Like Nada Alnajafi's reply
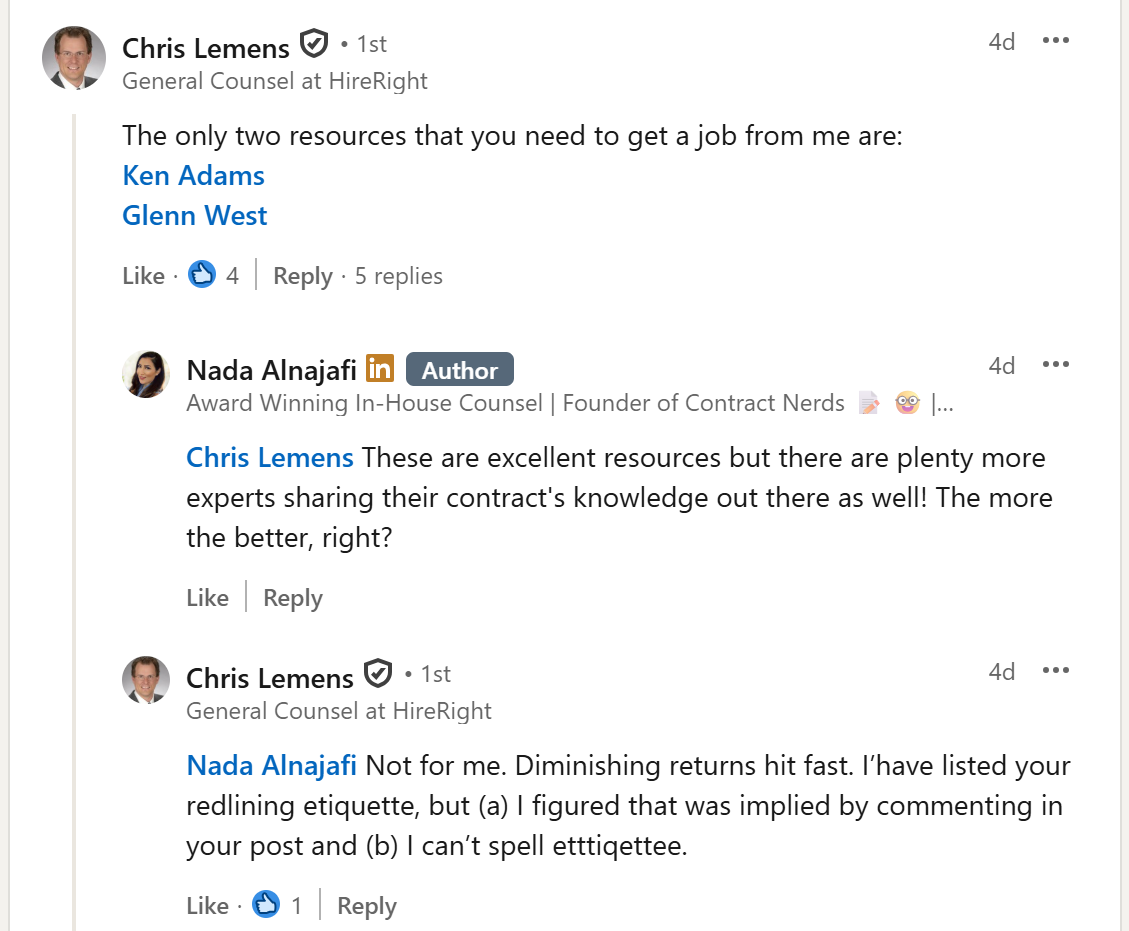This screenshot has width=1129, height=931. [x=207, y=598]
